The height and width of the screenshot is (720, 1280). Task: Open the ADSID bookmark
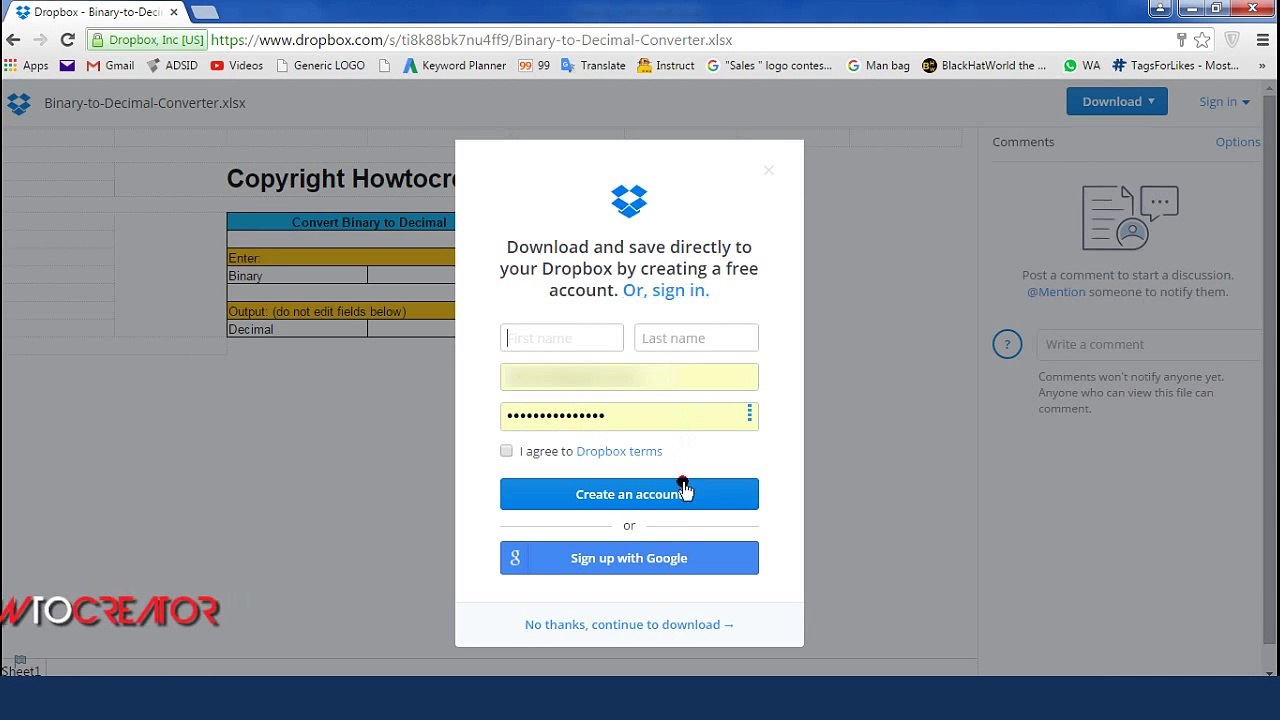tap(172, 65)
